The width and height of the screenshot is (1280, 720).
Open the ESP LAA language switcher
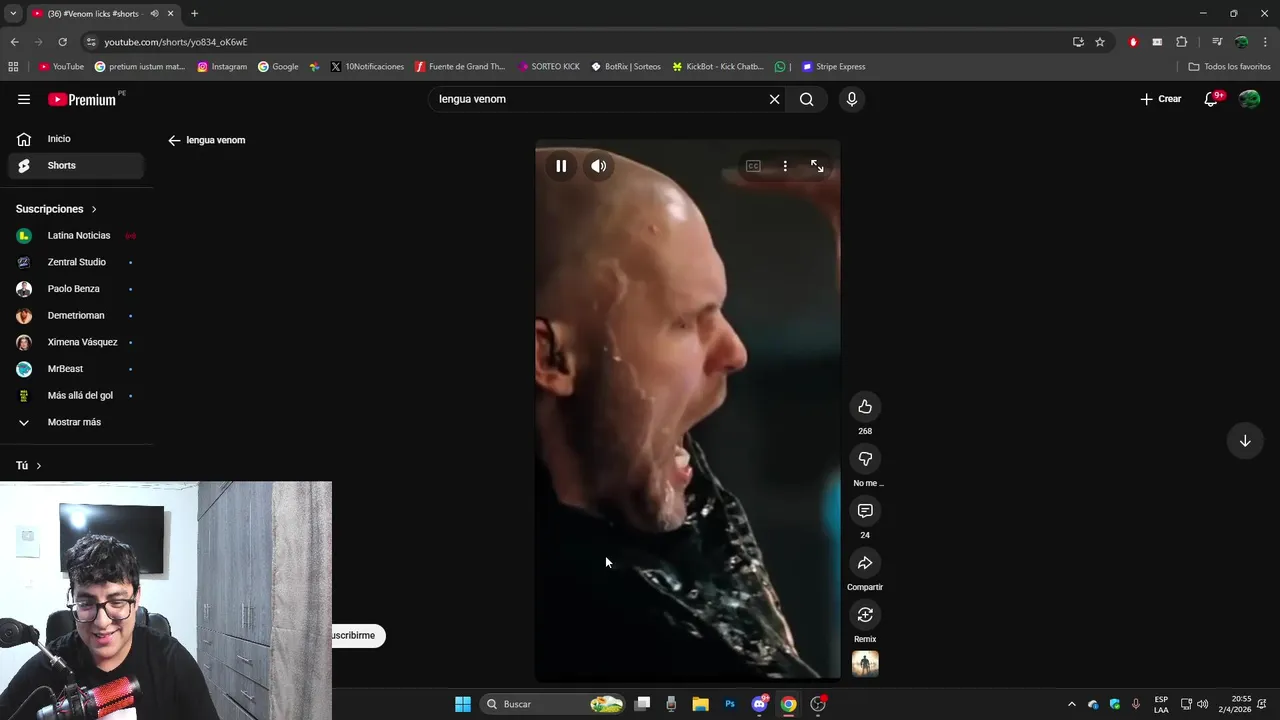tap(1161, 704)
